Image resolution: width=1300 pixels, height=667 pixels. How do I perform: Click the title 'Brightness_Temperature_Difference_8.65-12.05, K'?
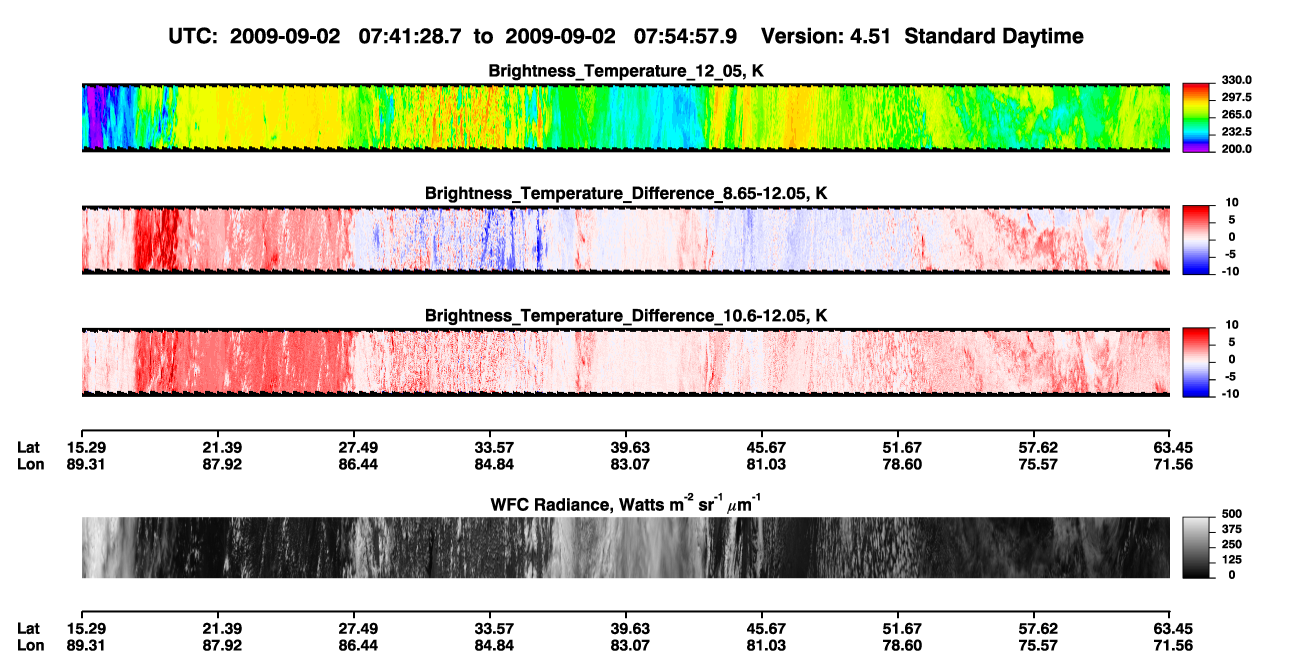(x=626, y=193)
